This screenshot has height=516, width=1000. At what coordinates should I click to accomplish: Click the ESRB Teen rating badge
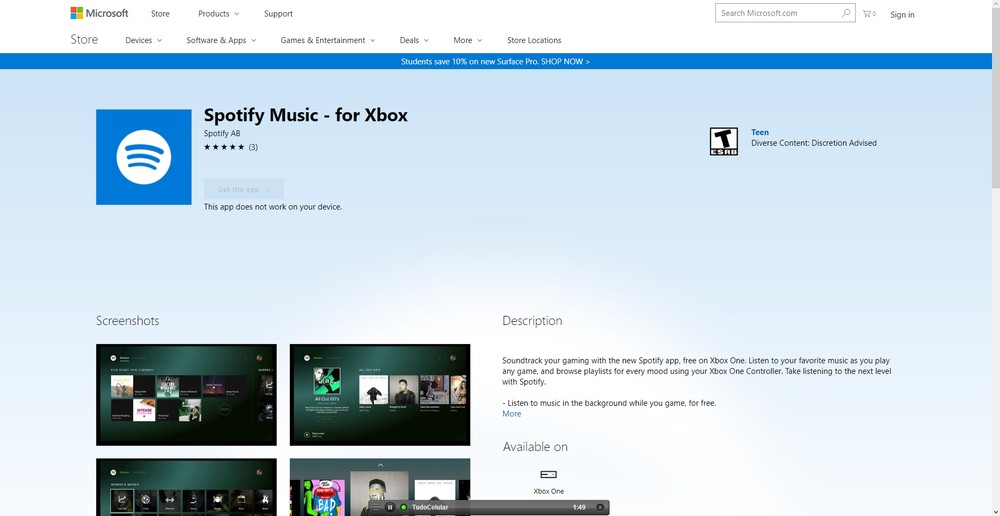[724, 141]
